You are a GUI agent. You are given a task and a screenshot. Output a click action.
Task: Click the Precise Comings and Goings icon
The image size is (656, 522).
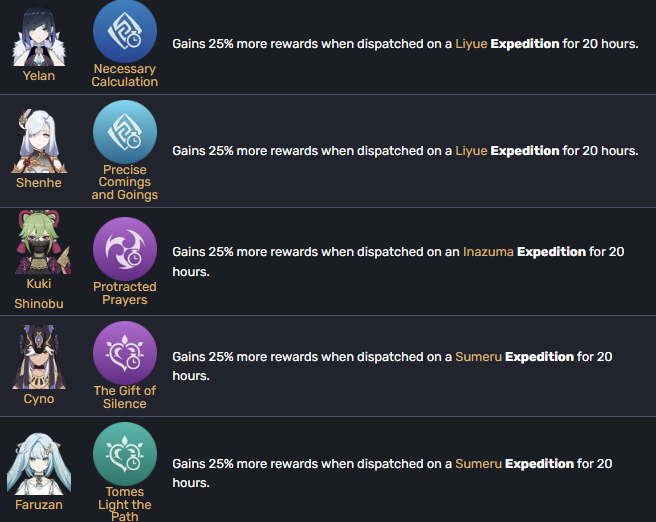125,133
